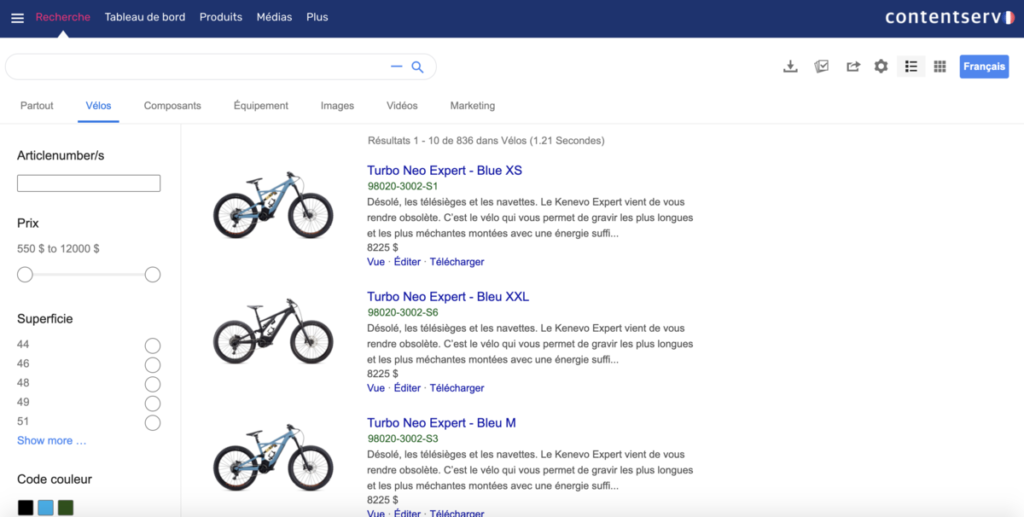Expand Superficie list with Show more

pos(52,441)
